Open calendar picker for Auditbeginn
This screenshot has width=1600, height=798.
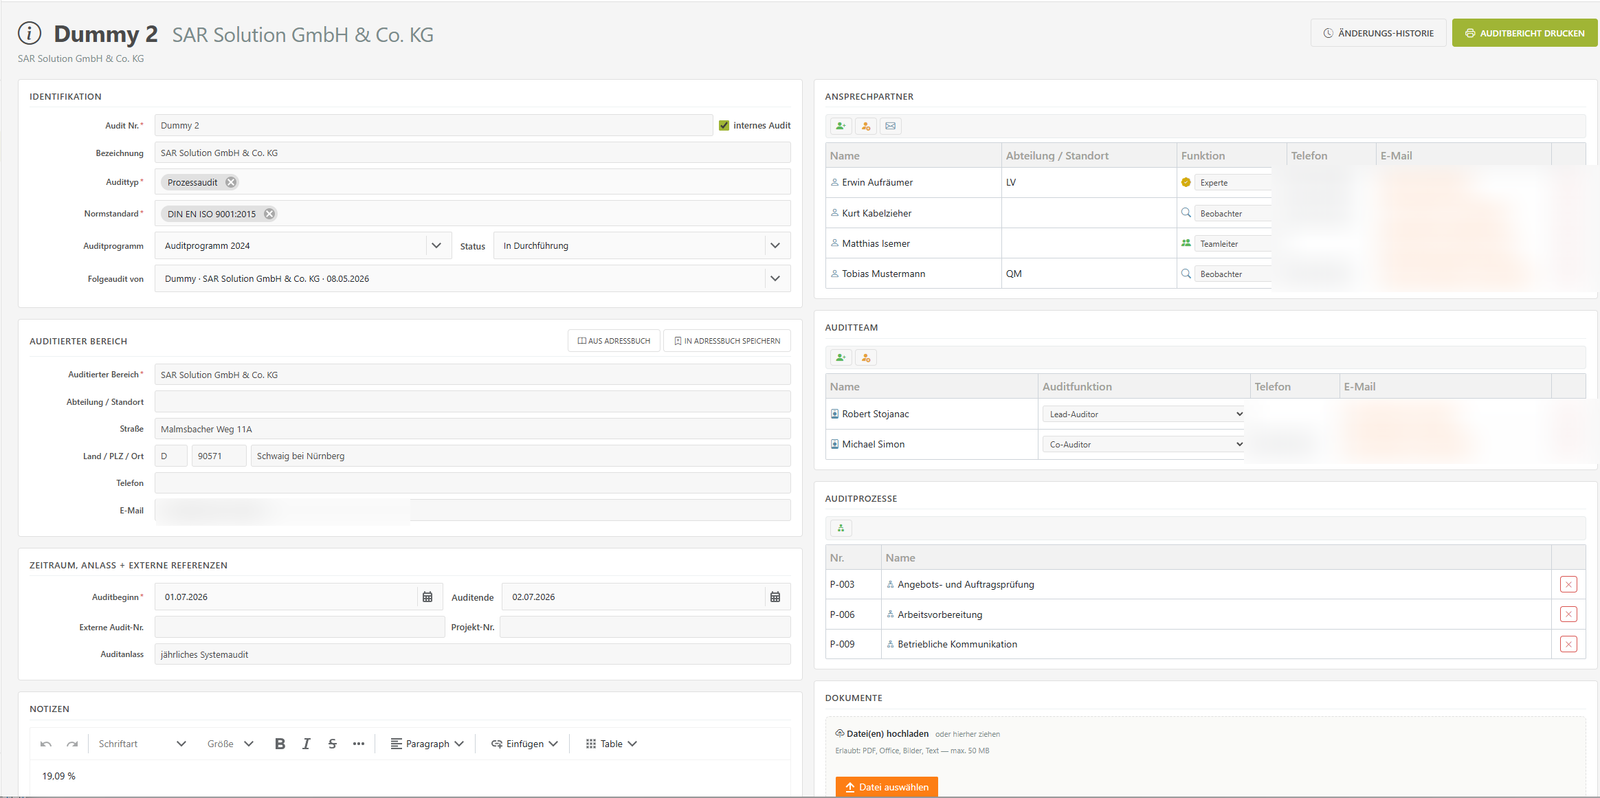(428, 597)
